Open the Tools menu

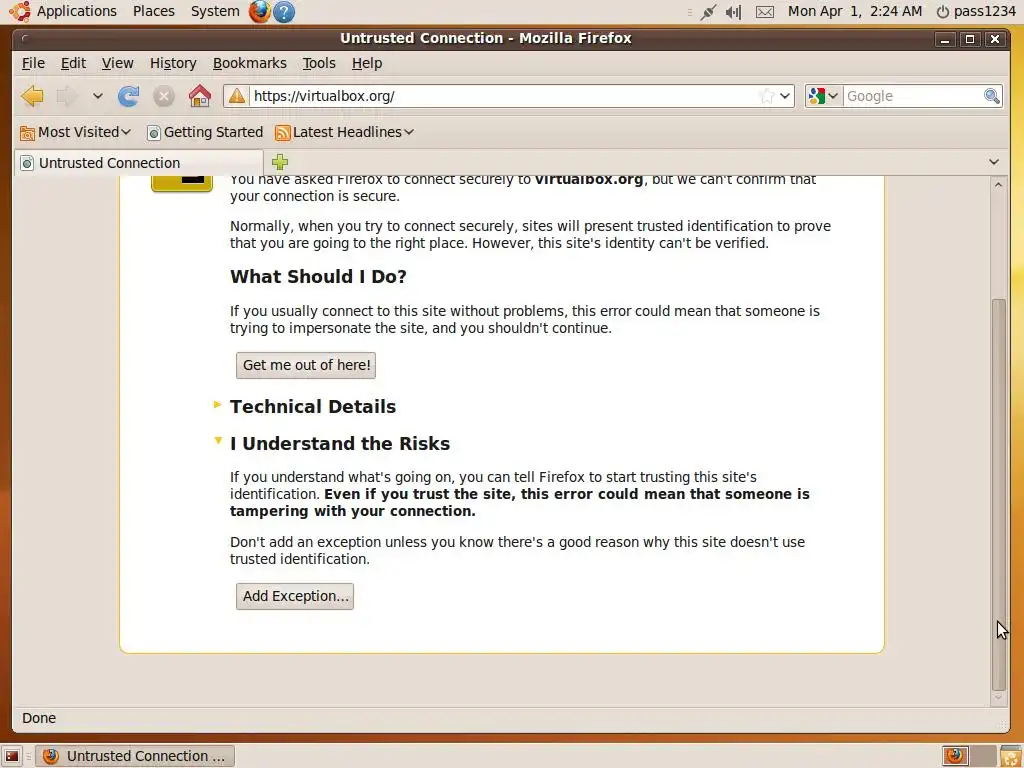pos(319,63)
